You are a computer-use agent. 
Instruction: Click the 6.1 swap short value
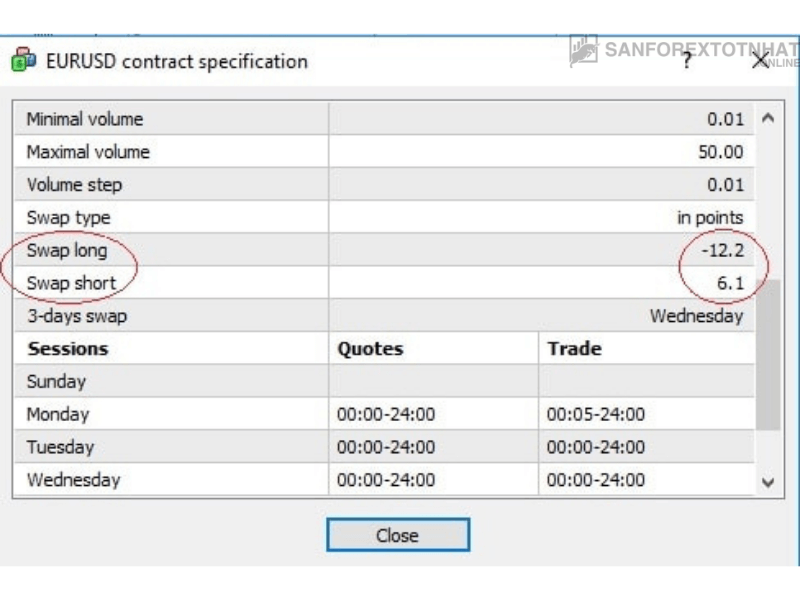coord(731,283)
